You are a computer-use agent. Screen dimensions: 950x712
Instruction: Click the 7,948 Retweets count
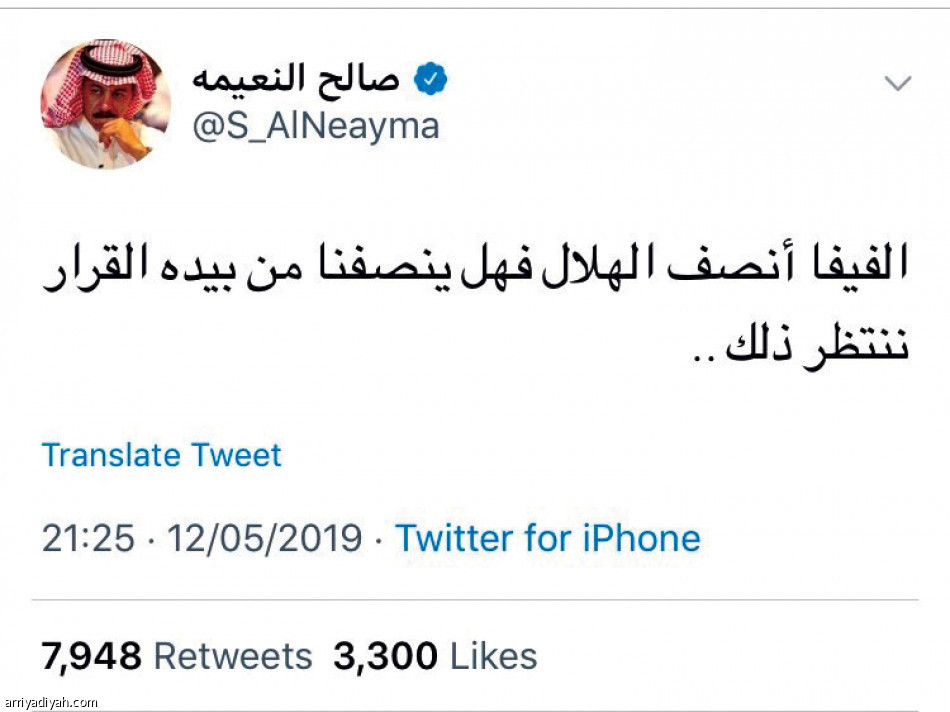pyautogui.click(x=91, y=655)
